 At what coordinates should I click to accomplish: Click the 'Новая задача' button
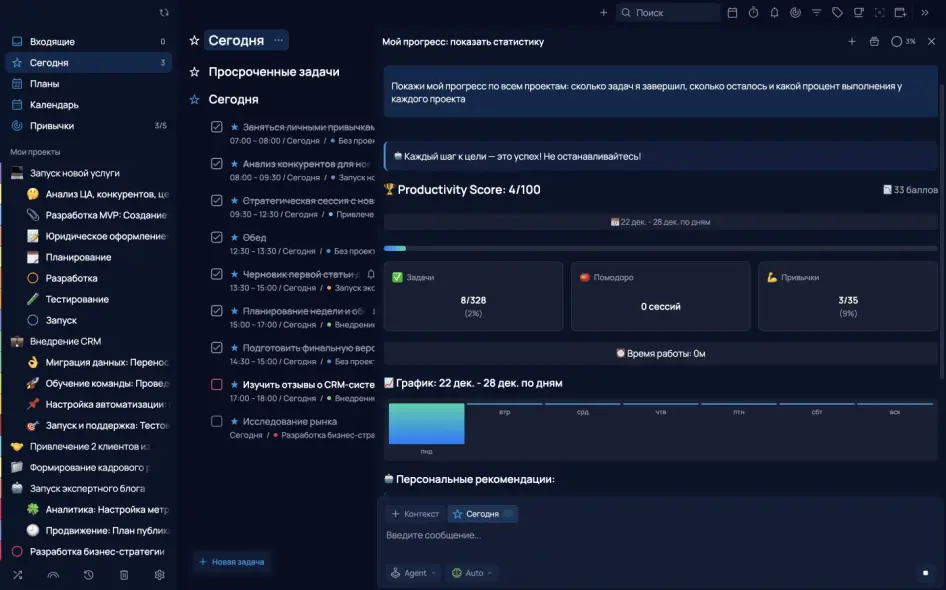pos(232,562)
